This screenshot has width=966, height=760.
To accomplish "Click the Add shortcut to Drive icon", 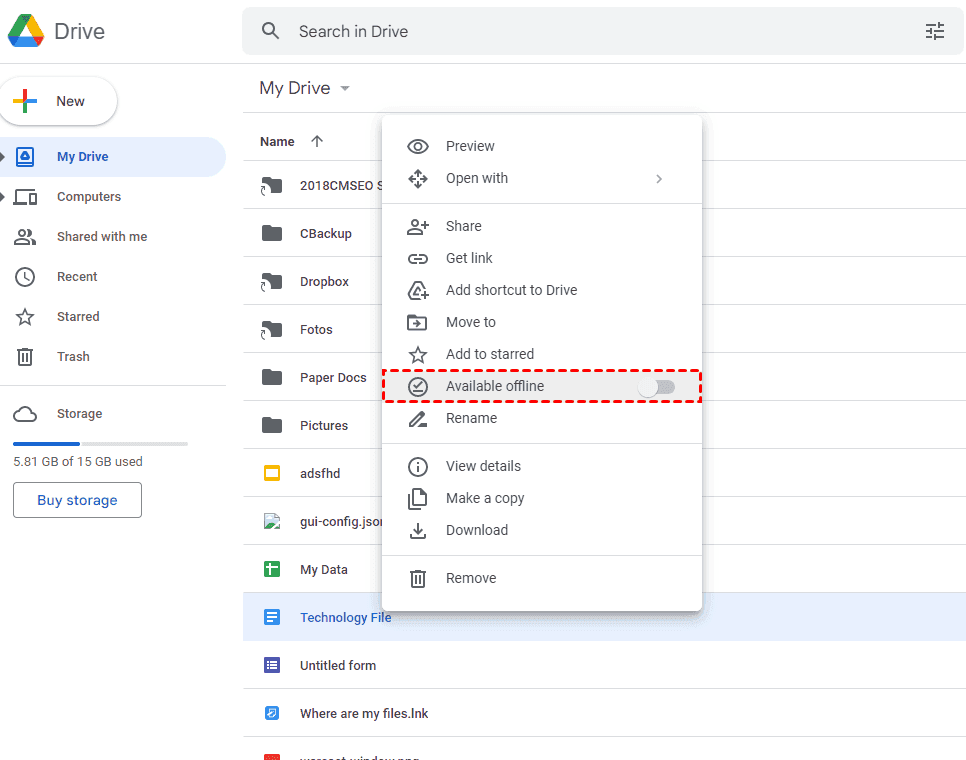I will point(418,290).
